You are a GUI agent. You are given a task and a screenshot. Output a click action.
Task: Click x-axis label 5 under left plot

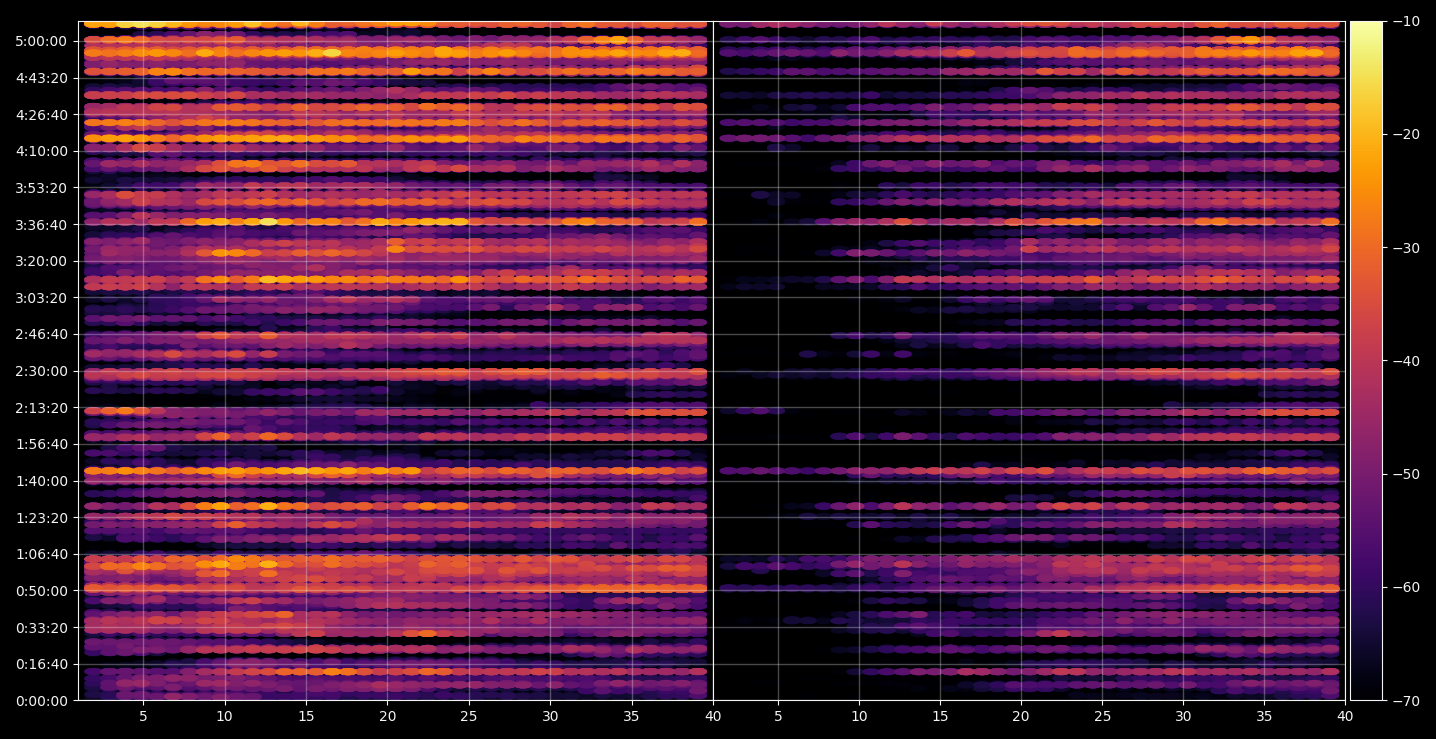click(x=143, y=717)
